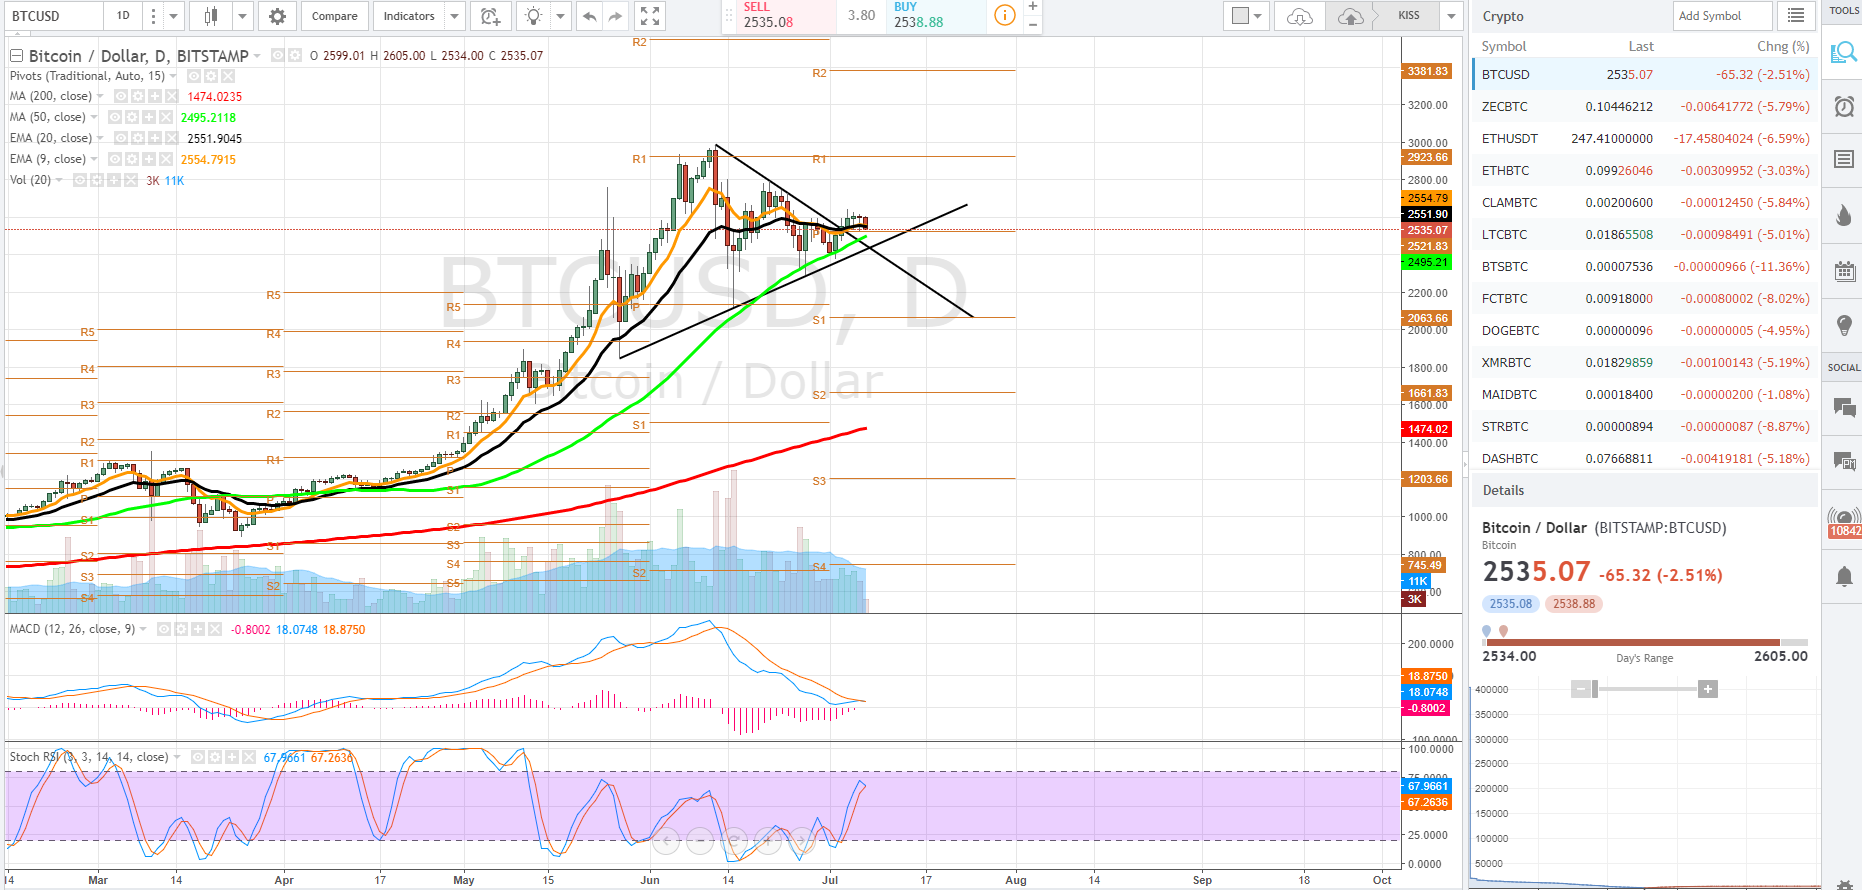Select the ETHUSDT row in watchlist
Screen dimensions: 1862x890
click(x=1645, y=138)
